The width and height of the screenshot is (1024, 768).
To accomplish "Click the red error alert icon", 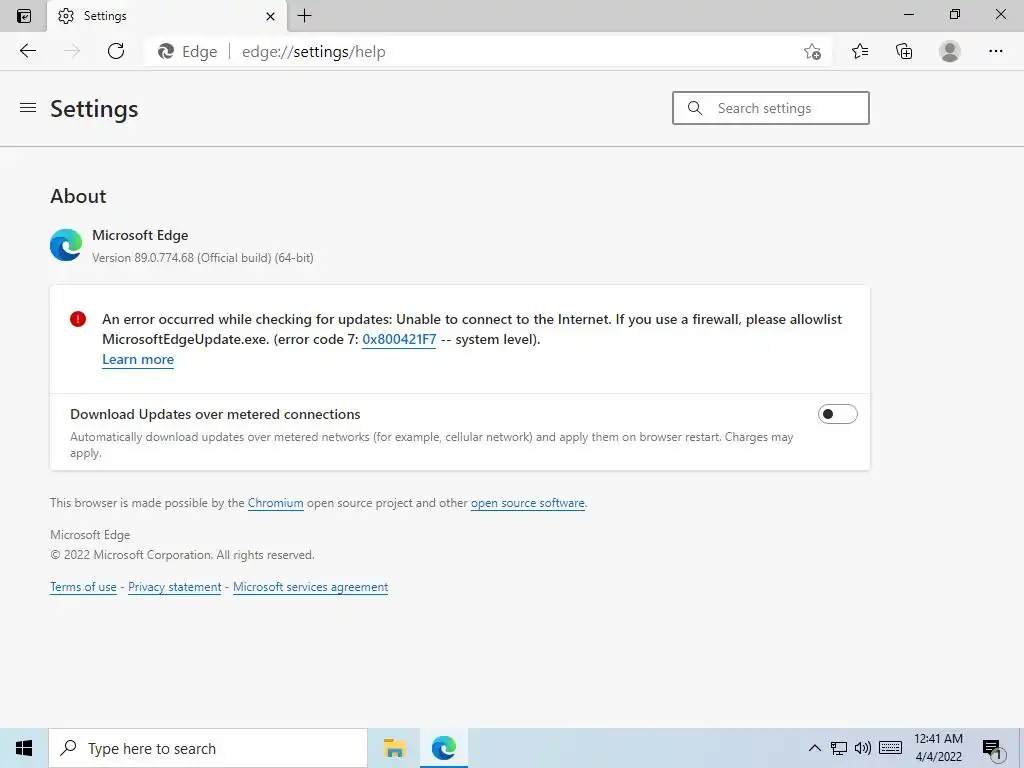I will click(x=78, y=319).
